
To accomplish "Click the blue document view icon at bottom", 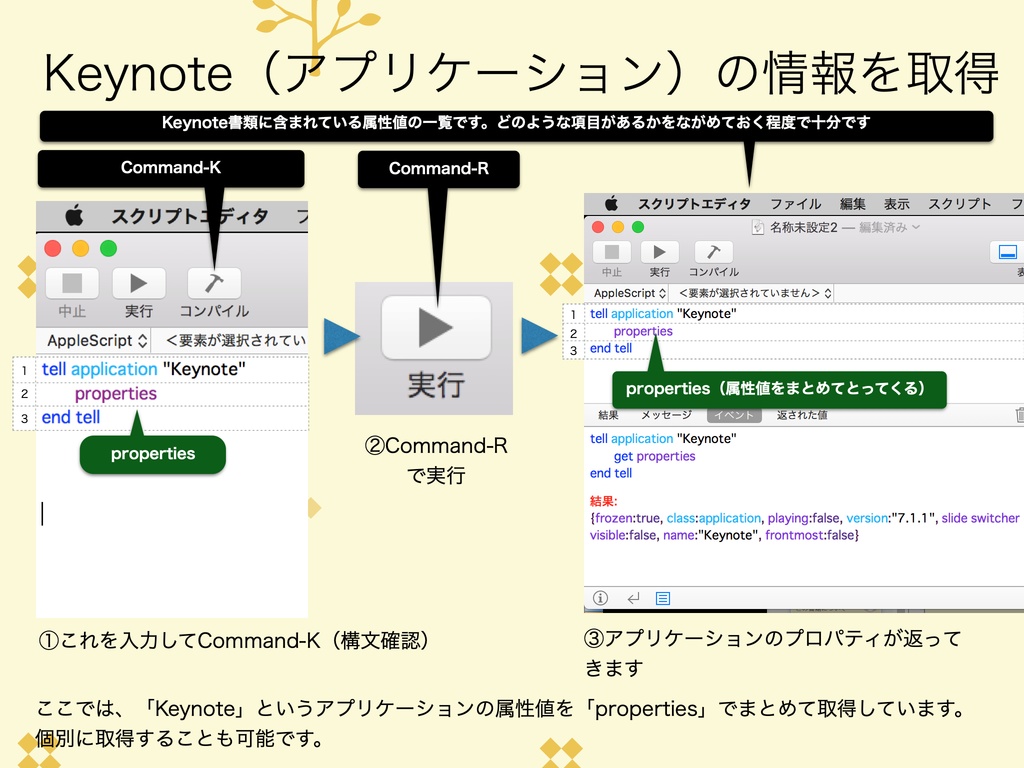I will click(663, 597).
